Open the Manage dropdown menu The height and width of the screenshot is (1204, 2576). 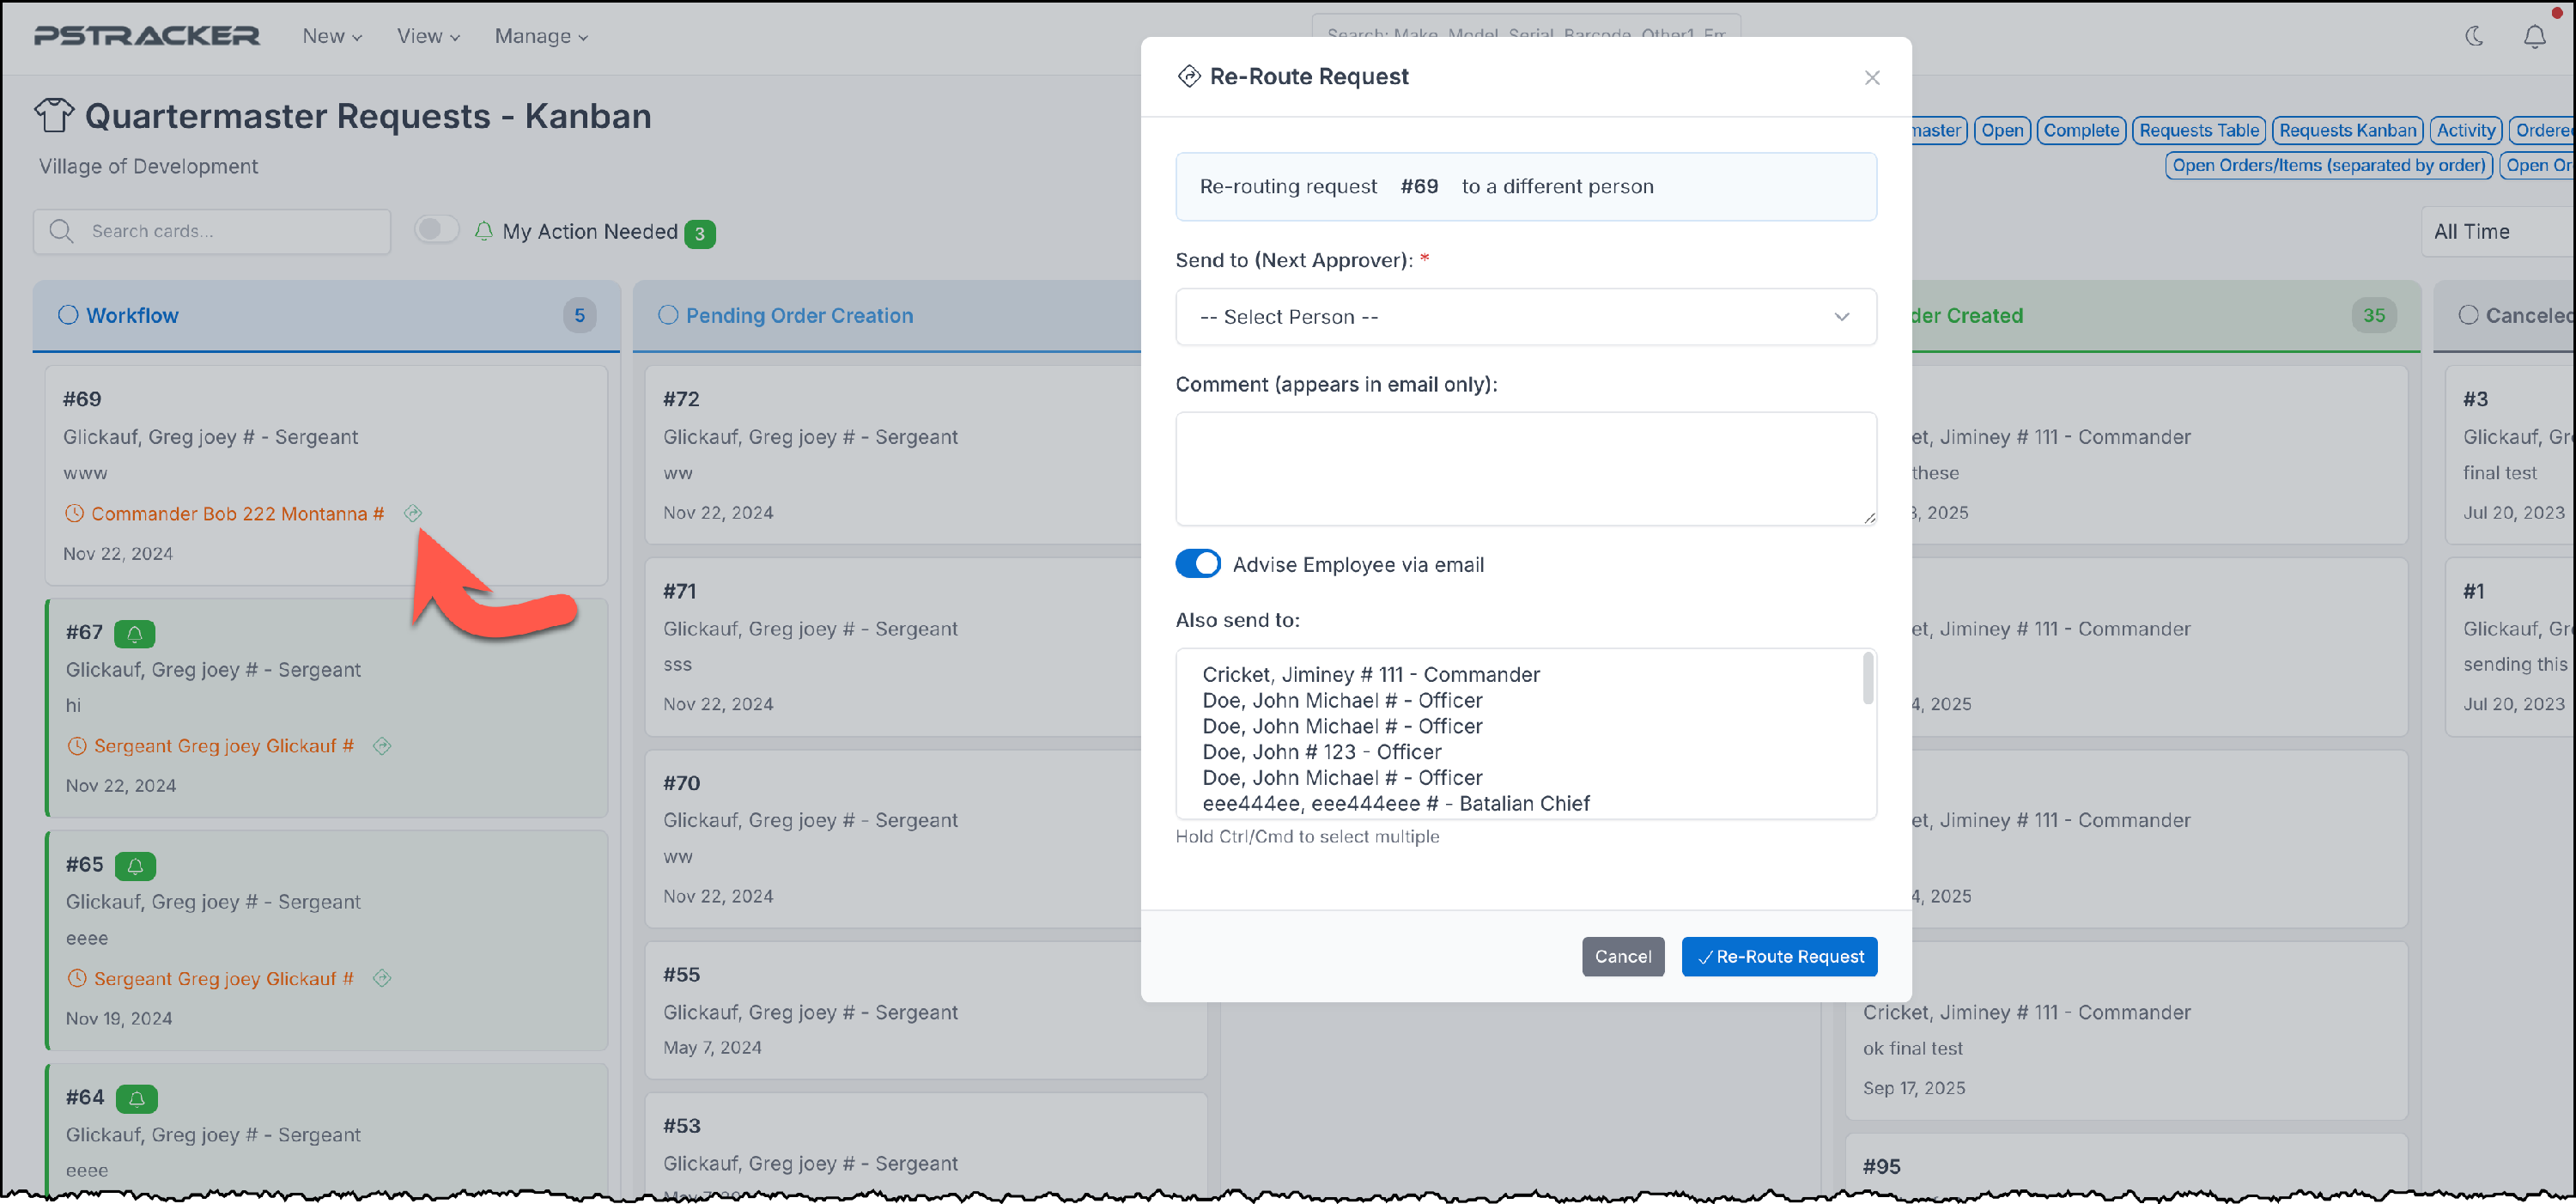pos(541,36)
